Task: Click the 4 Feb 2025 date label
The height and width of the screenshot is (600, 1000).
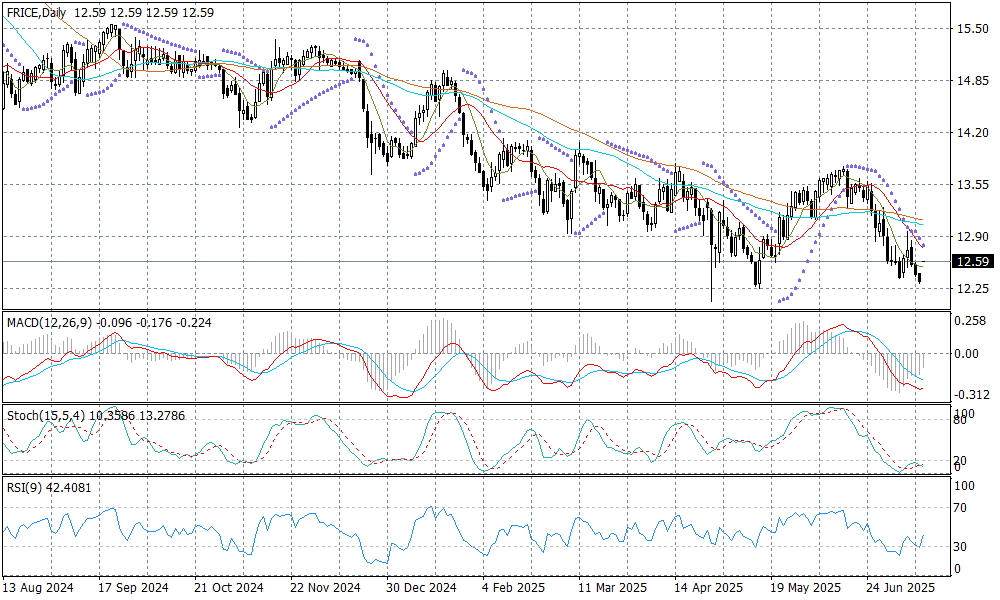Action: coord(514,589)
